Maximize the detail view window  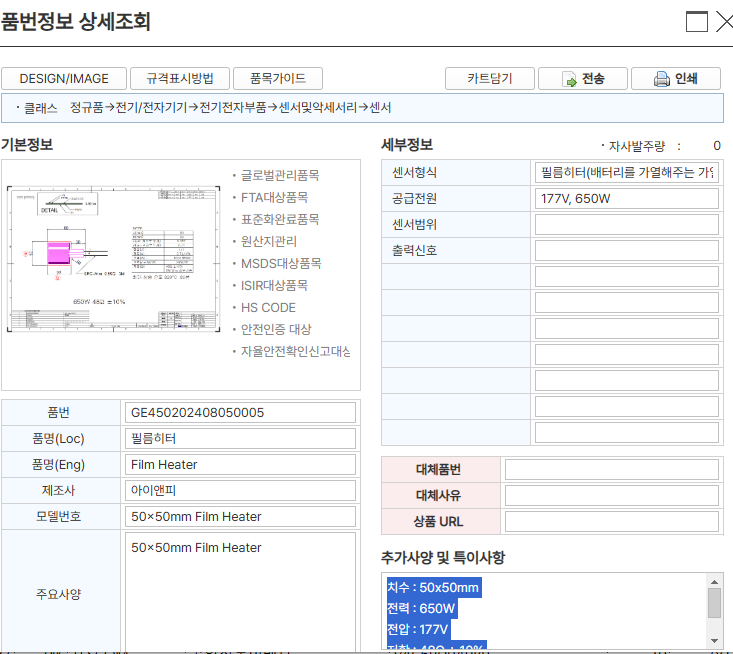pos(697,22)
